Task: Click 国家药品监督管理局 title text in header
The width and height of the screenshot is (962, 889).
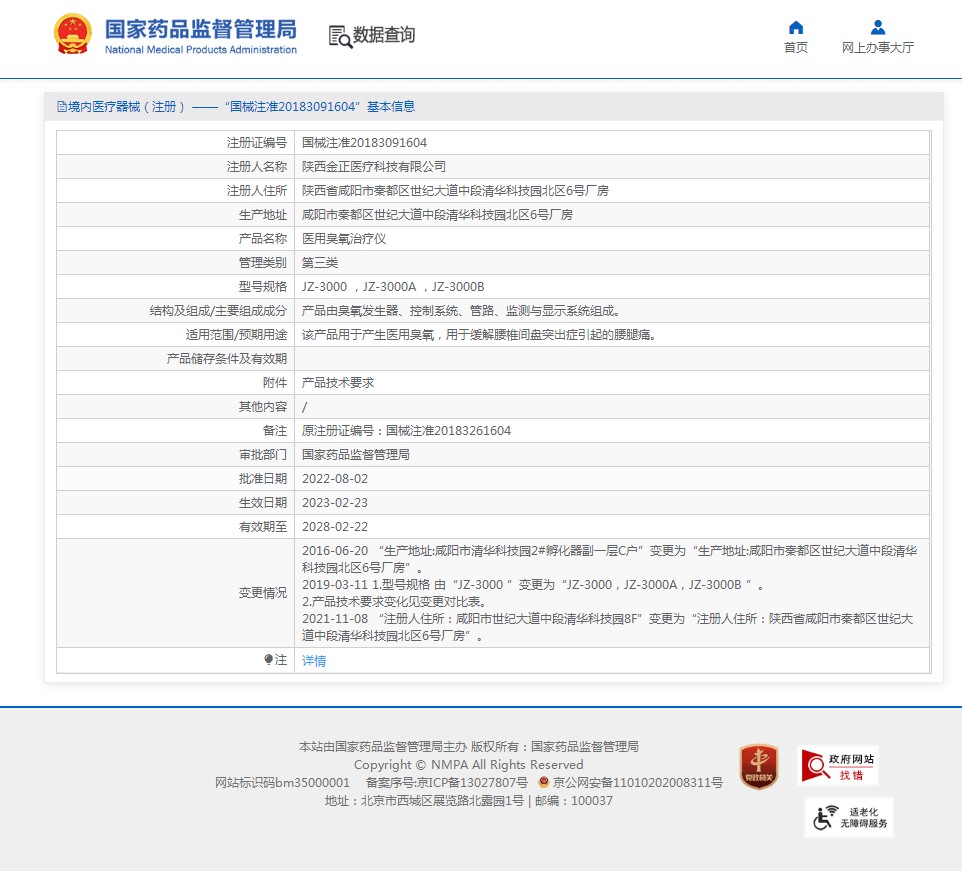Action: [x=201, y=29]
